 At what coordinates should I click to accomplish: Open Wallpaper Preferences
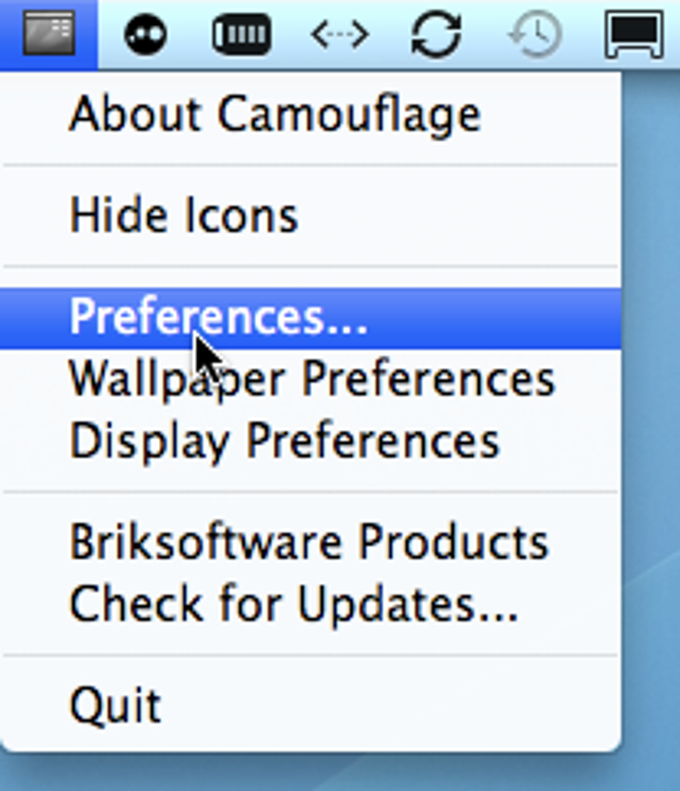pos(311,379)
